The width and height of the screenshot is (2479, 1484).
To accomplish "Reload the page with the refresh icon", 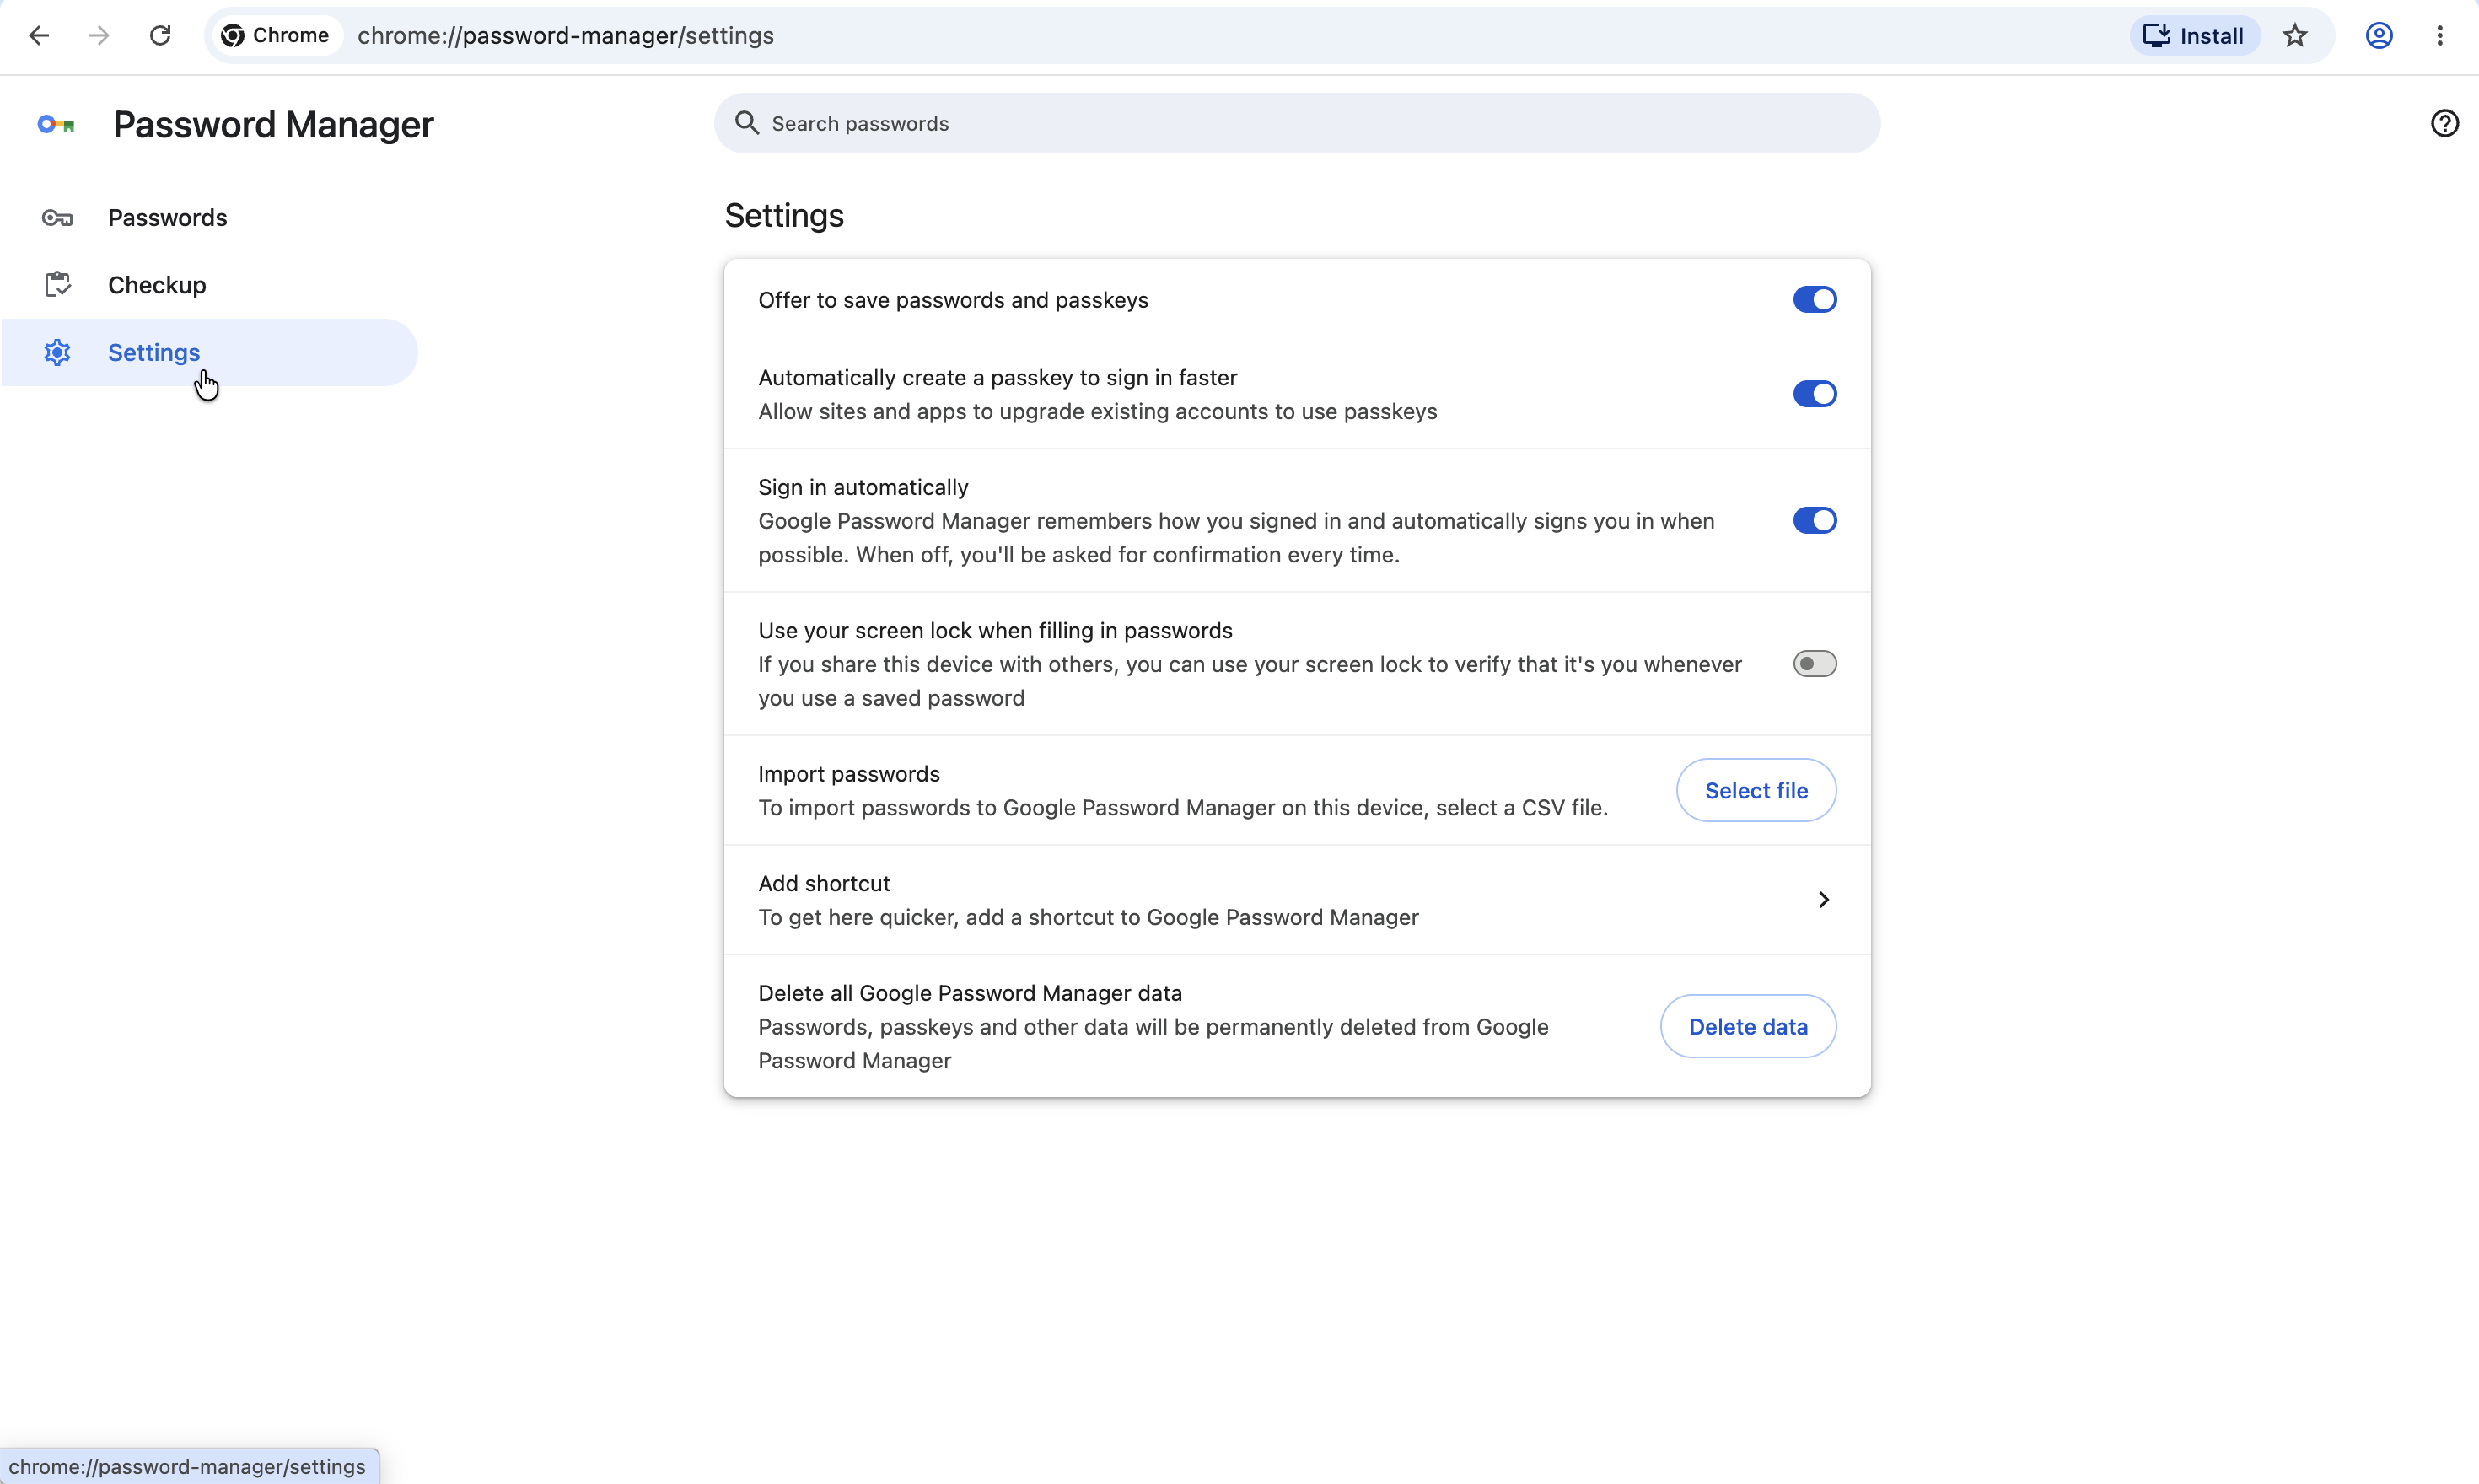I will click(x=160, y=36).
